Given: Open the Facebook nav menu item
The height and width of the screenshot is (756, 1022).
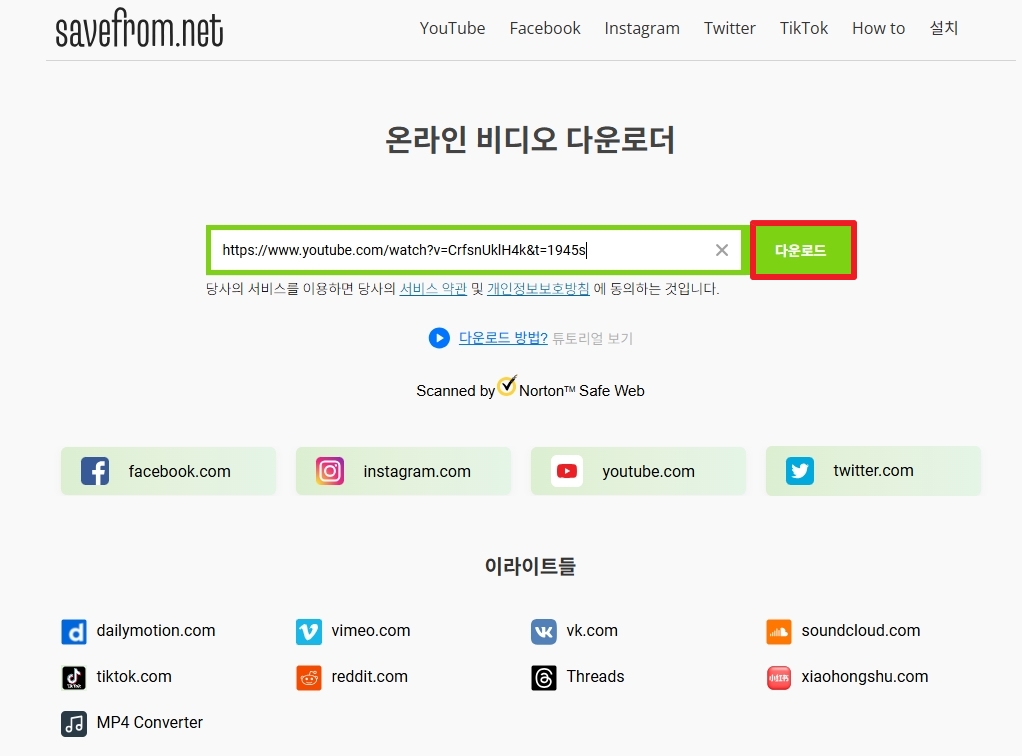Looking at the screenshot, I should click(545, 28).
